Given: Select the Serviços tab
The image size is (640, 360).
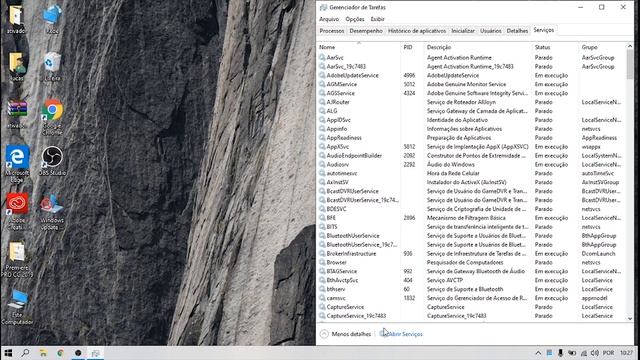Looking at the screenshot, I should click(x=544, y=30).
